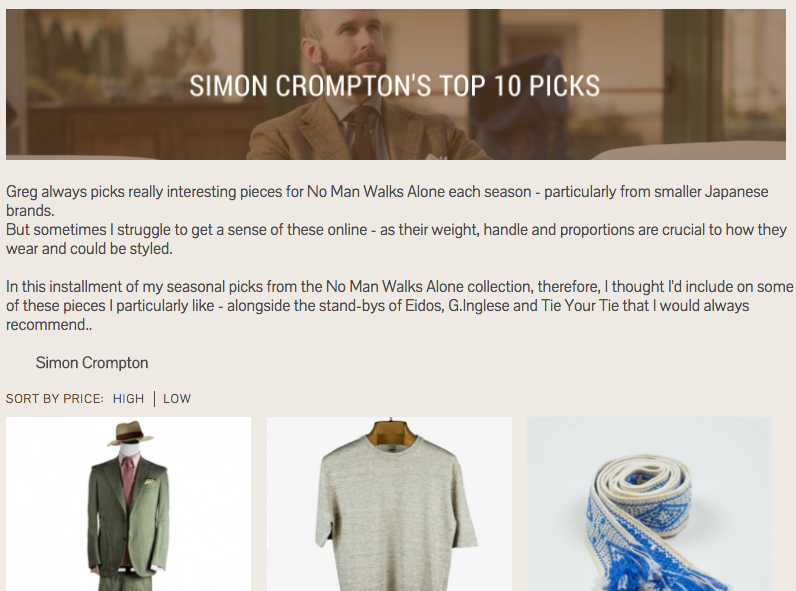Open the green suit product thumbnail
Screen dimensions: 796x591
[128, 504]
